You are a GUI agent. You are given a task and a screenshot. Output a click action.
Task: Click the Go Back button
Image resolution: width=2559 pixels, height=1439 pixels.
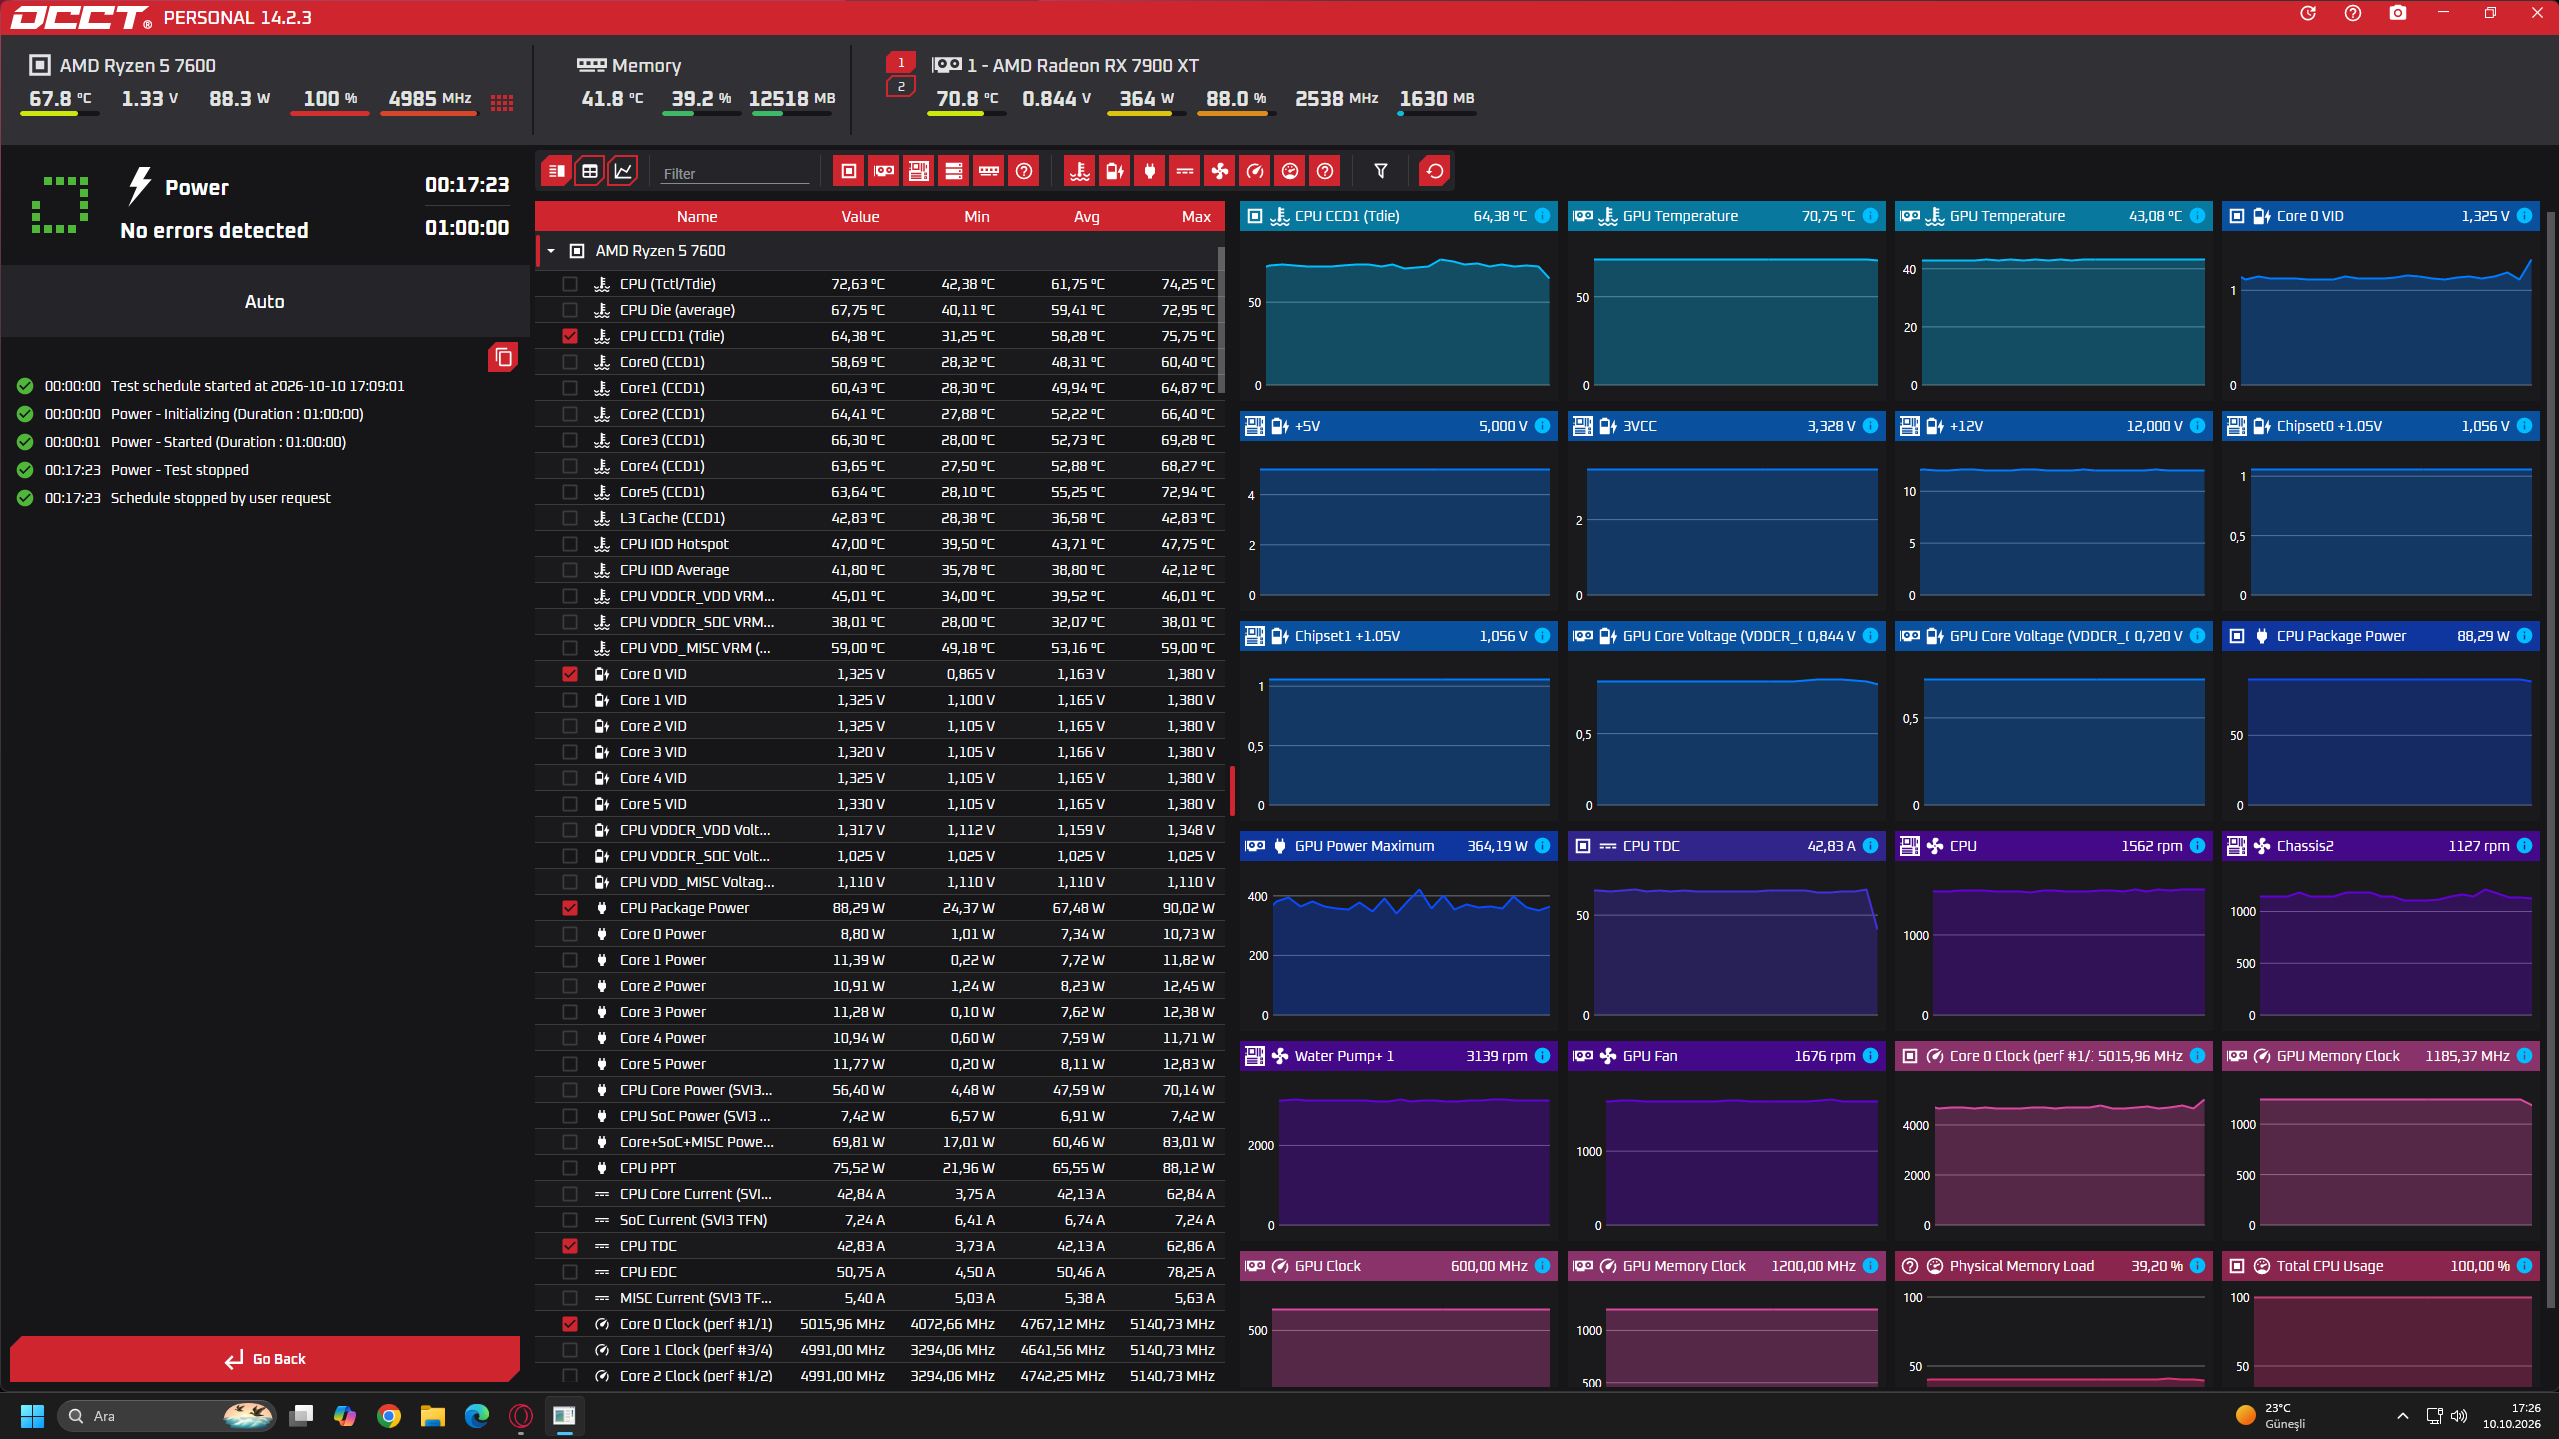pos(265,1359)
